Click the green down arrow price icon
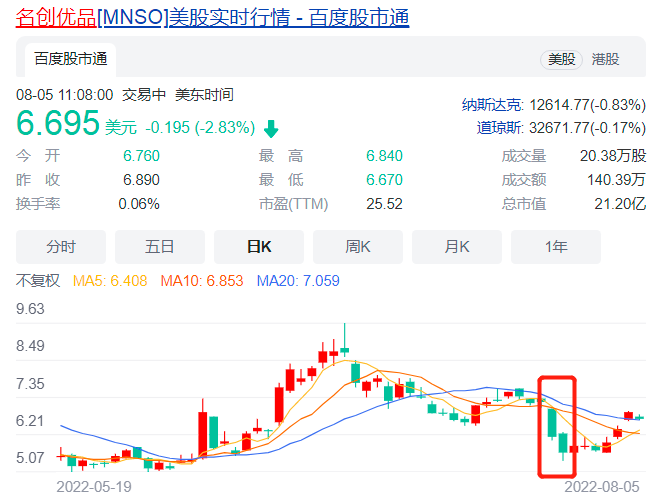 tap(271, 128)
